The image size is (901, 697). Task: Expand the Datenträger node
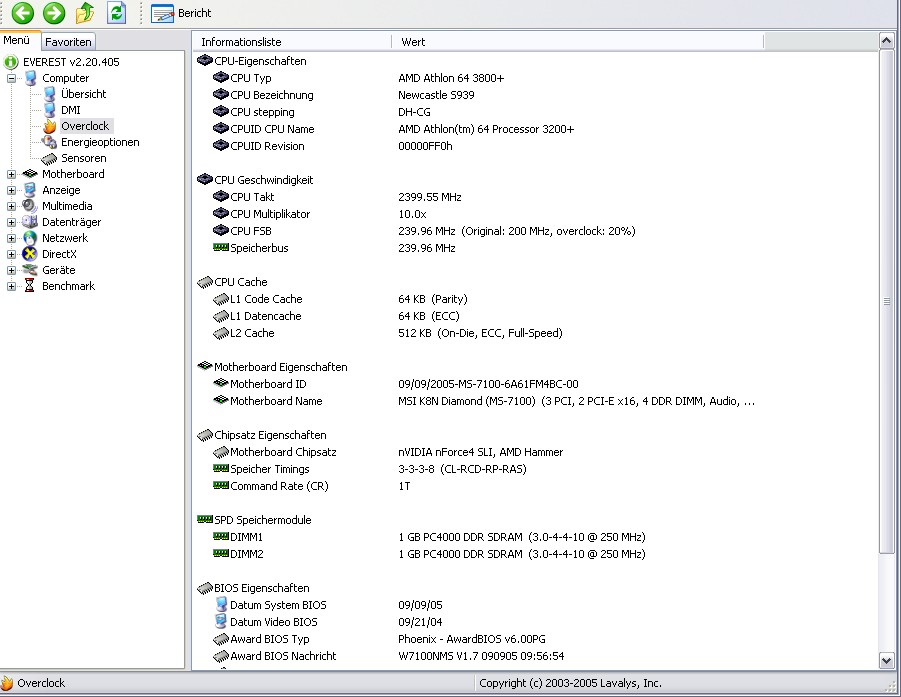11,222
